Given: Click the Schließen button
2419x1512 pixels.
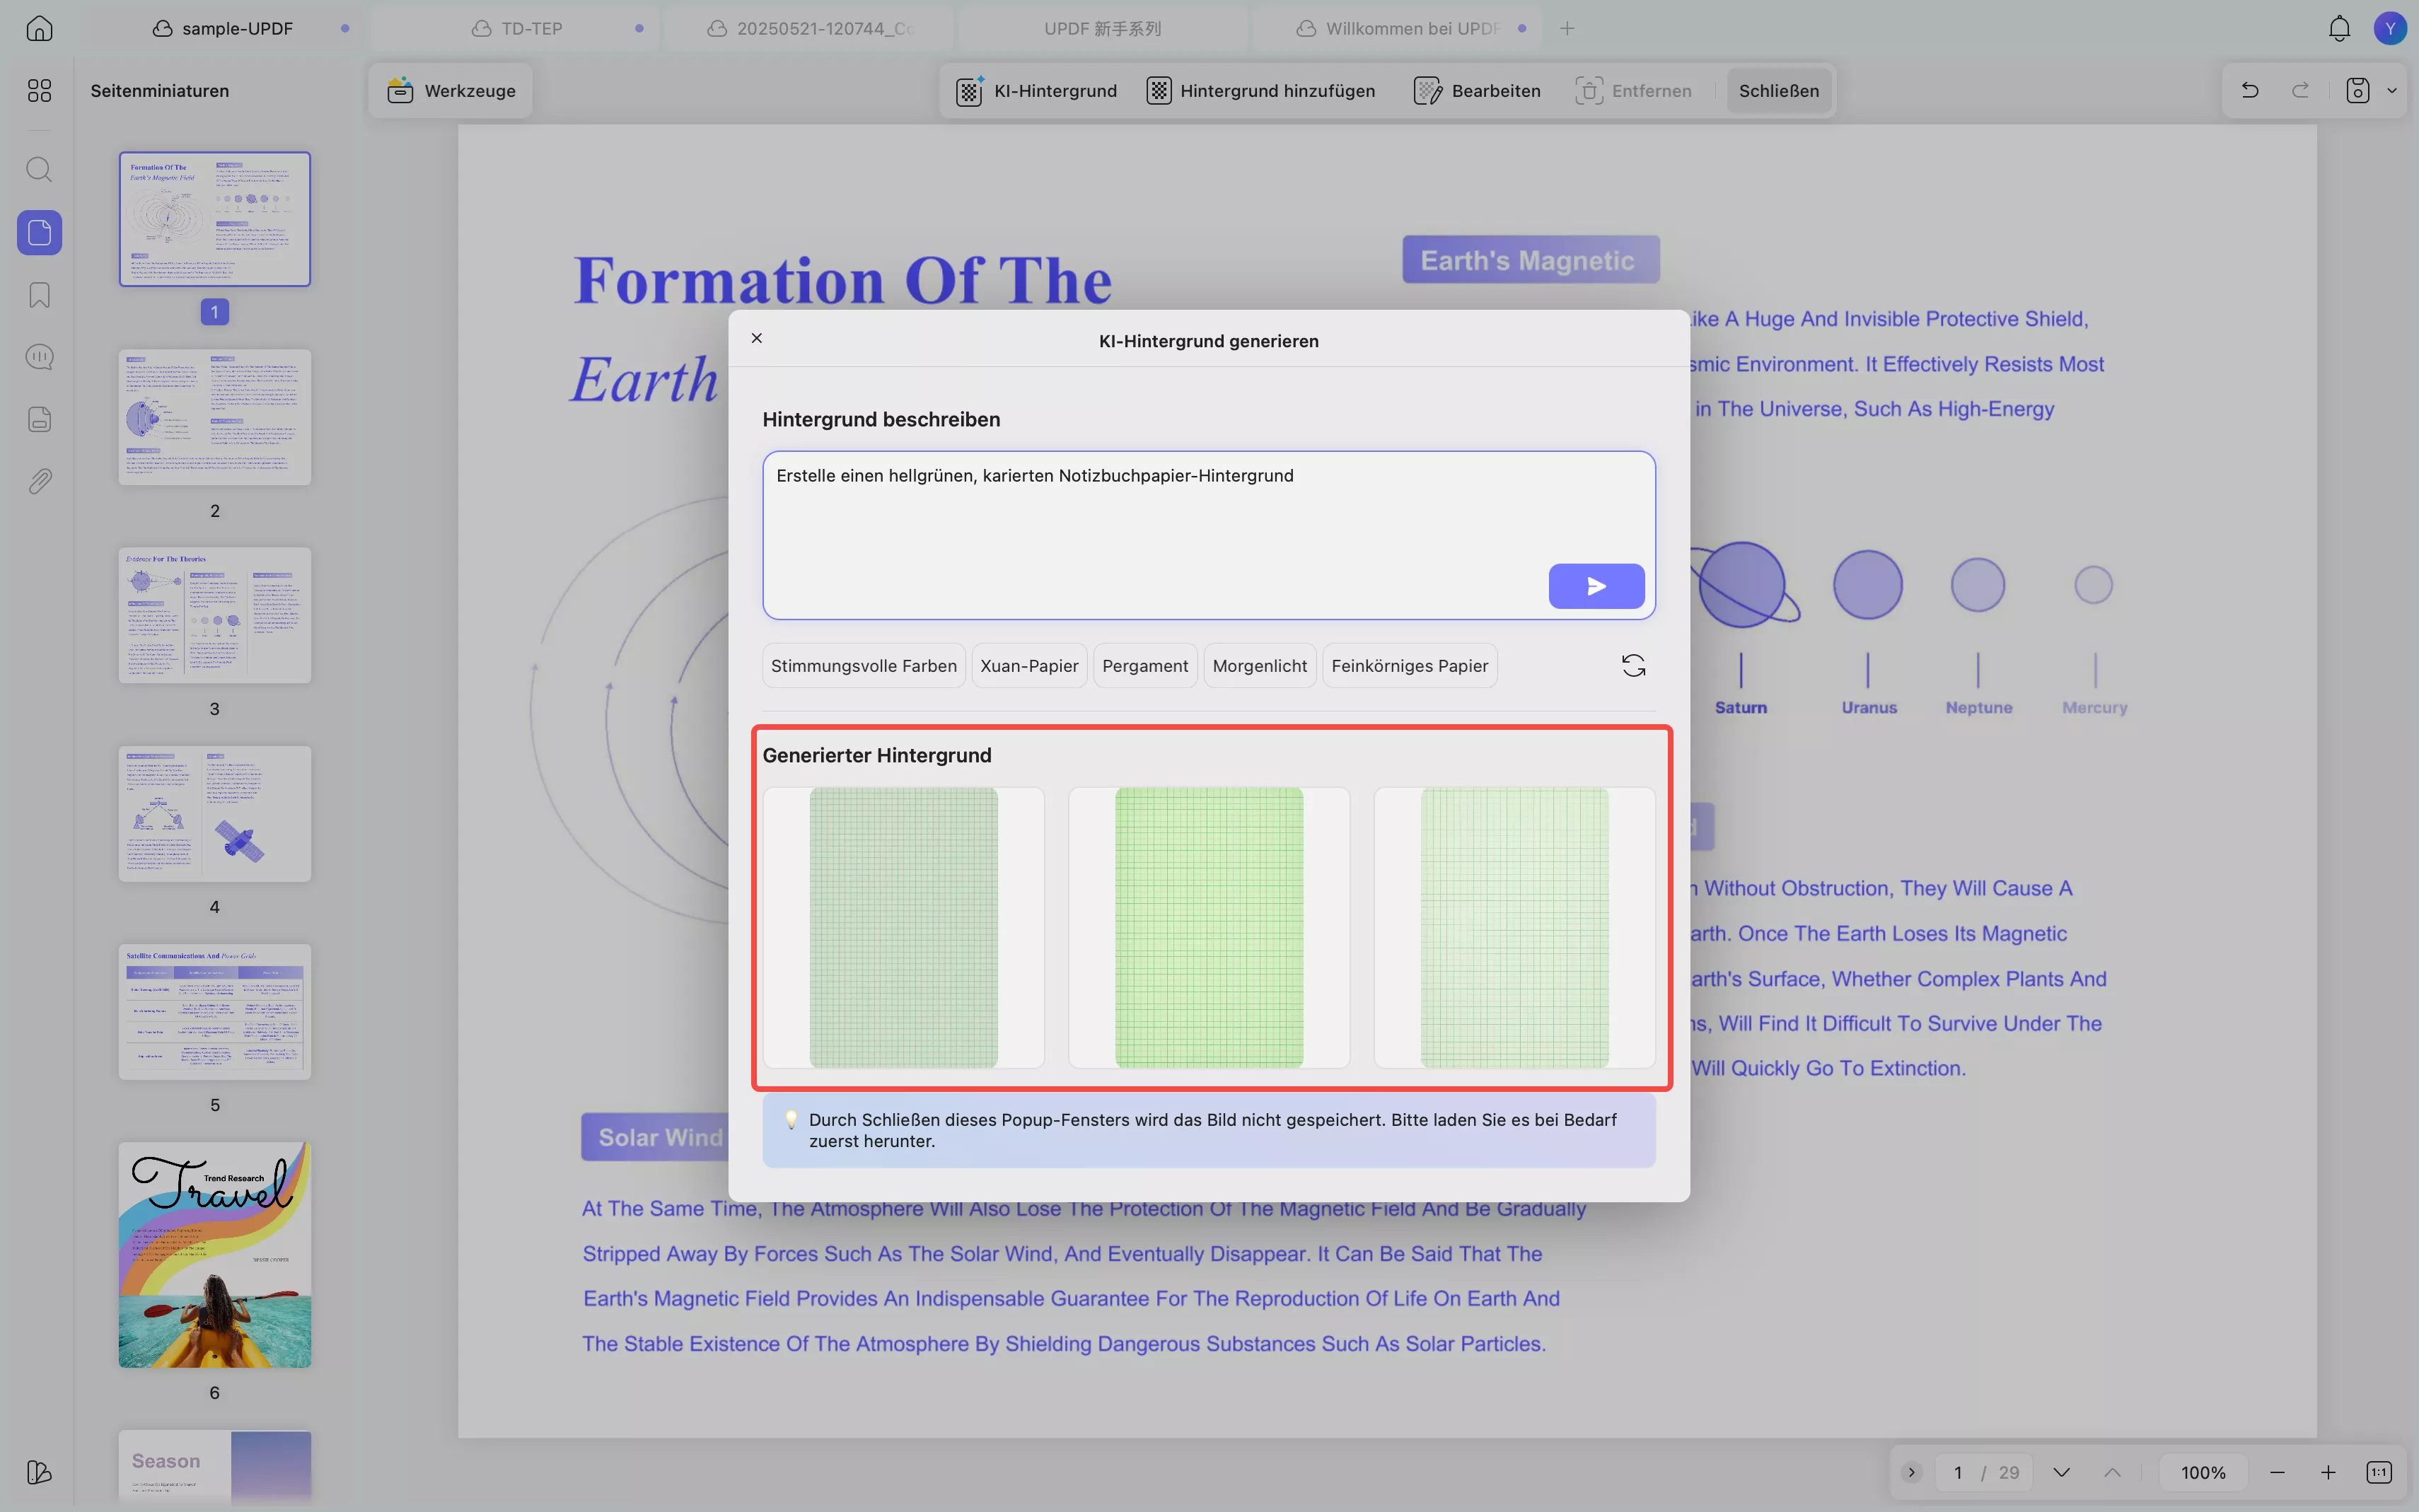Looking at the screenshot, I should click(1778, 90).
